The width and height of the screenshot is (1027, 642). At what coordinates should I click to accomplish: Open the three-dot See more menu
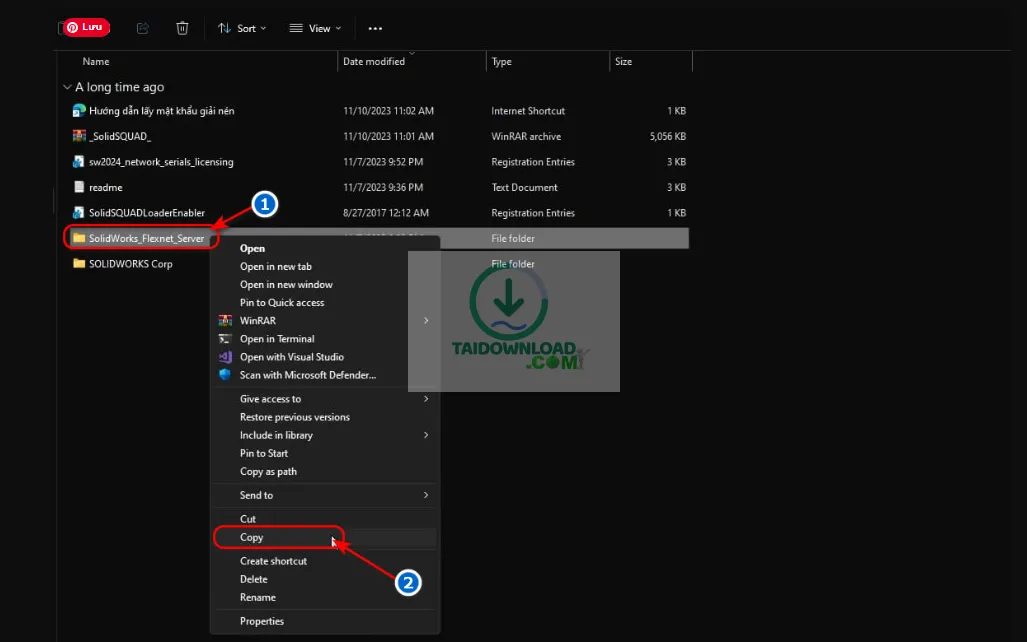[x=375, y=28]
